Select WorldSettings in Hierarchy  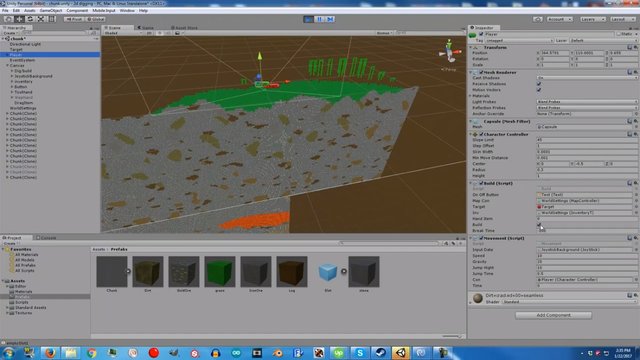[23, 108]
